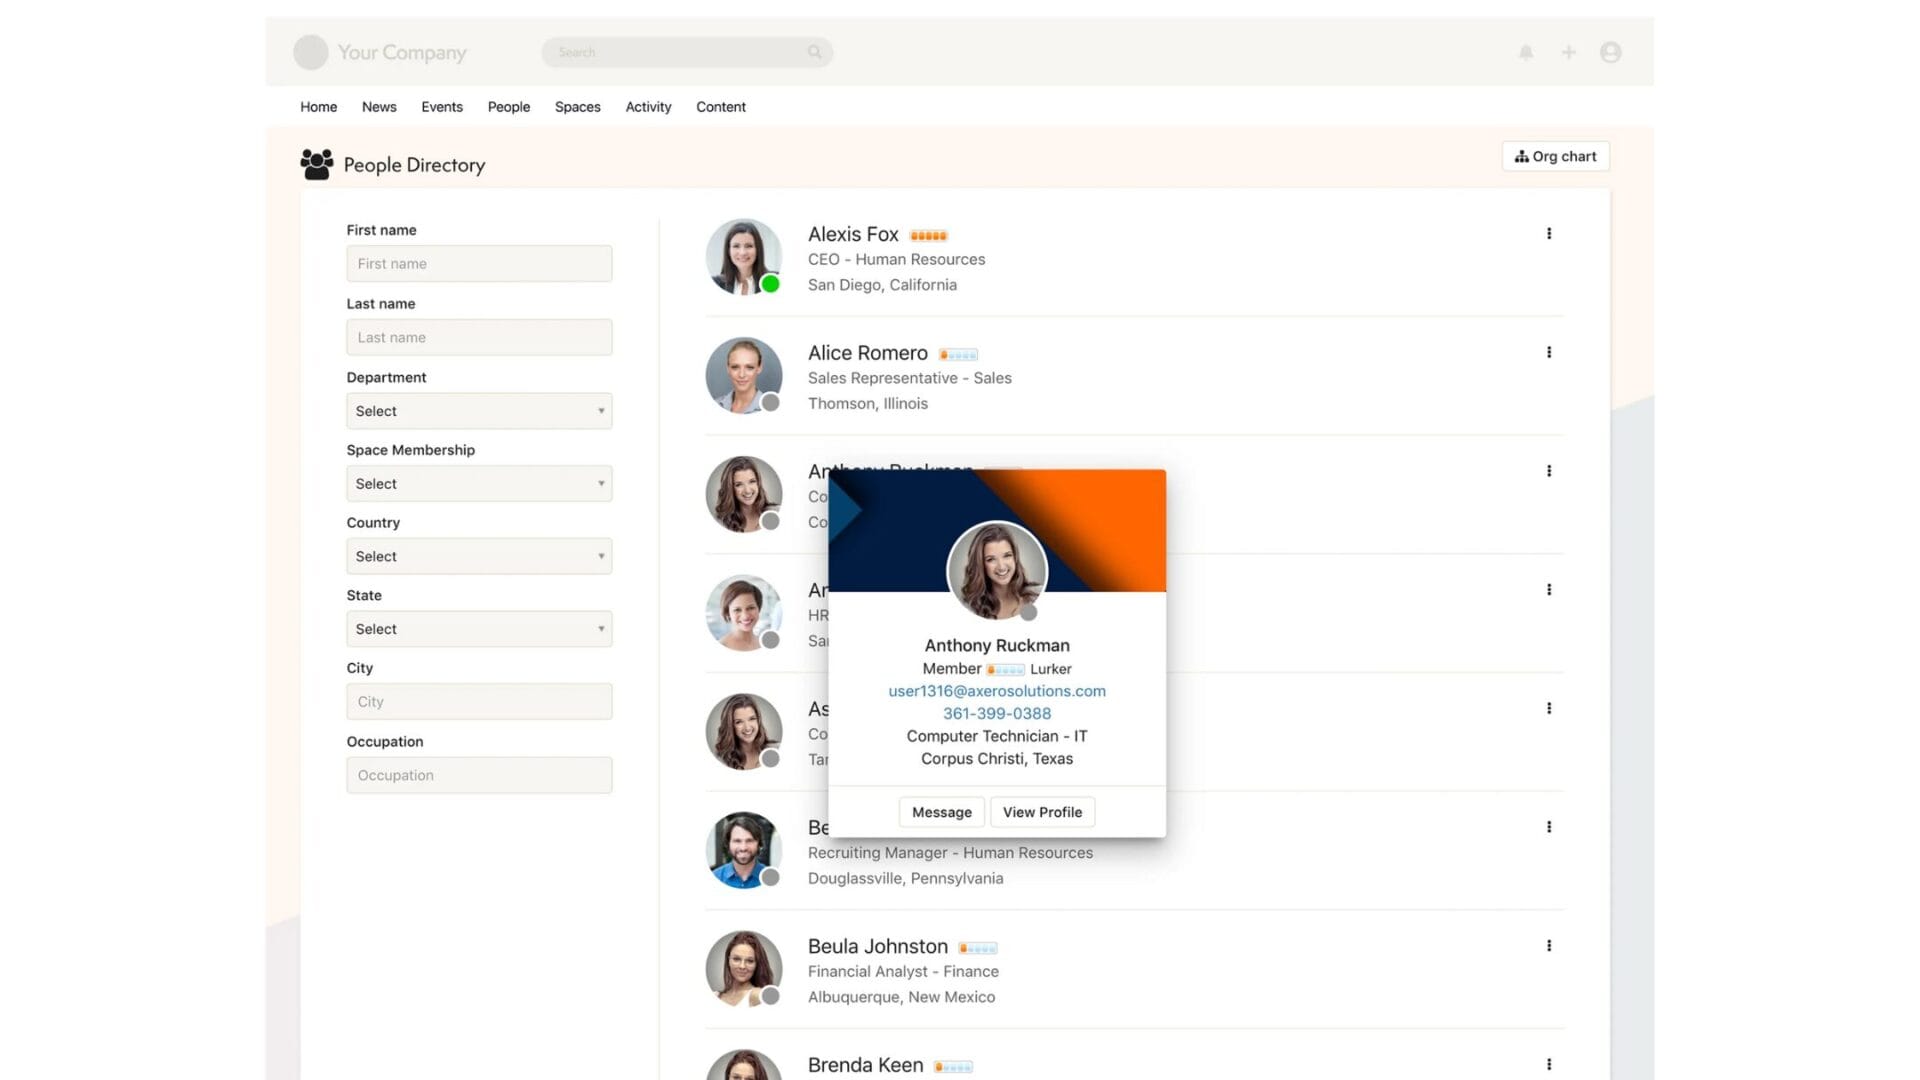Open the News section in navigation
Viewport: 1920px width, 1080px height.
point(378,107)
